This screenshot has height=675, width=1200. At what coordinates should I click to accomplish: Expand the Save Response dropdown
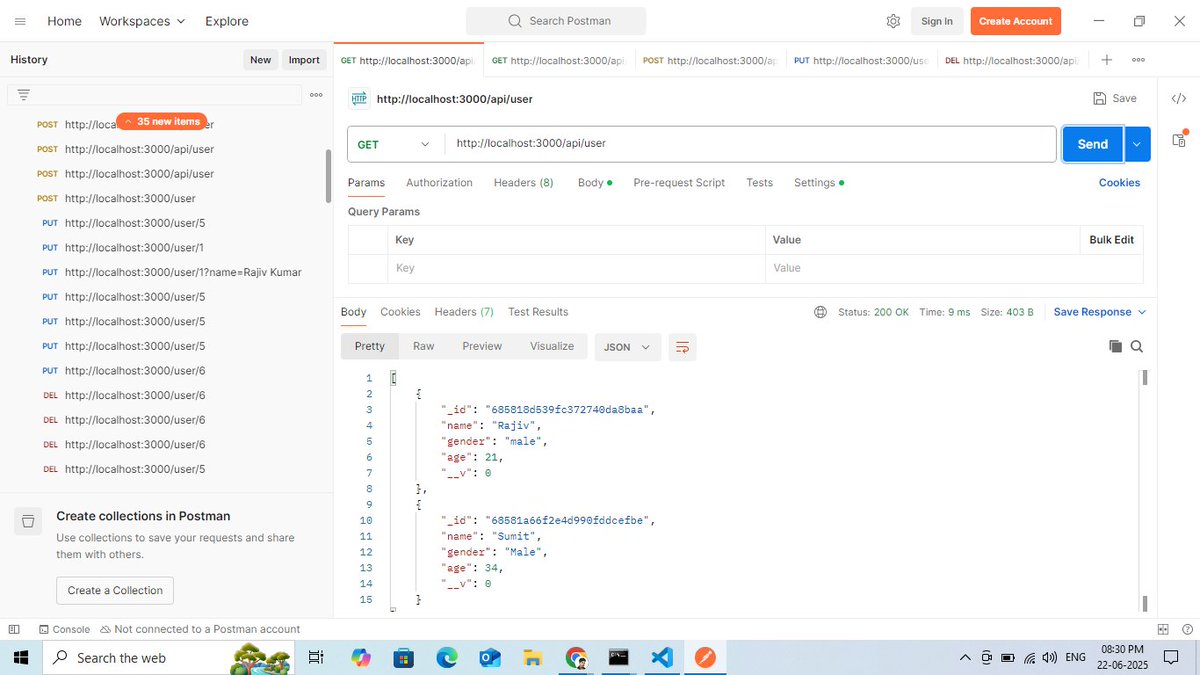(x=1100, y=312)
